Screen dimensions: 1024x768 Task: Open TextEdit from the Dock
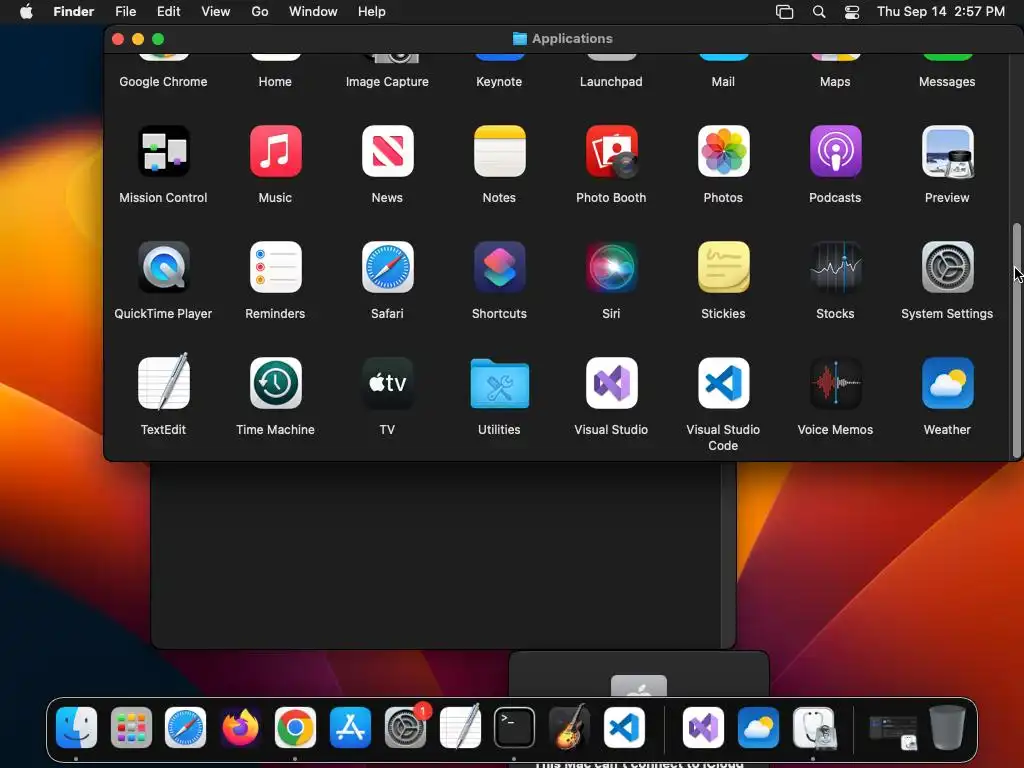click(460, 726)
